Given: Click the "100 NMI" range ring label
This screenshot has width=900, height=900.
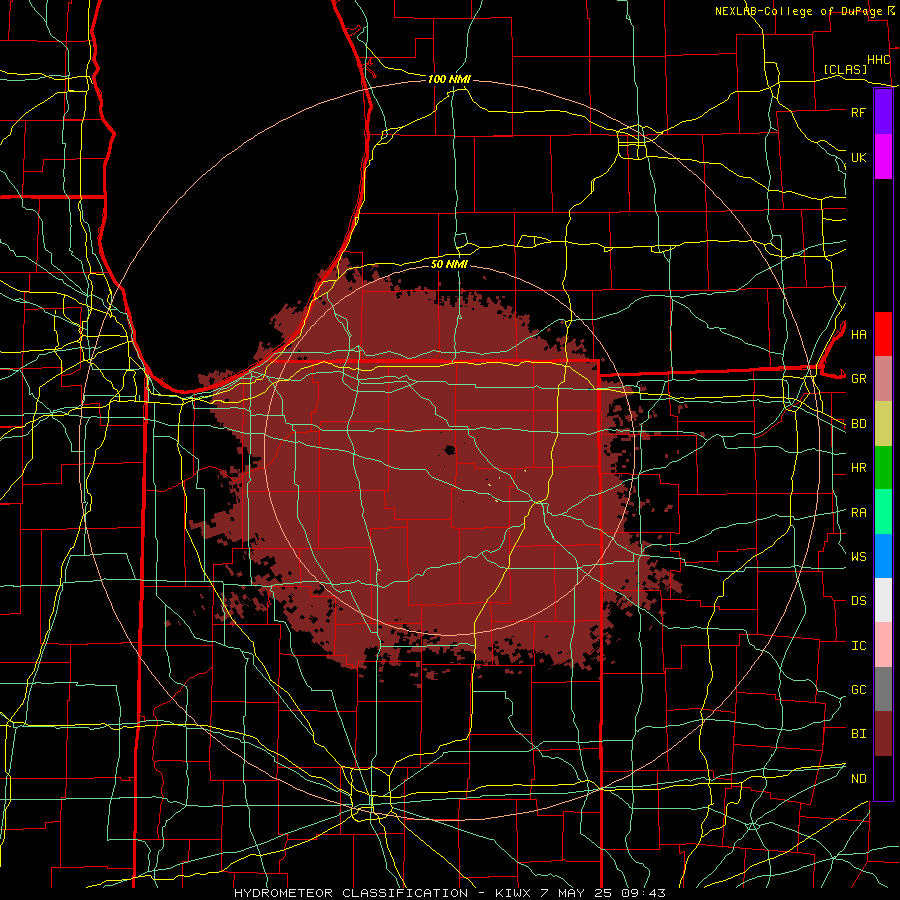Looking at the screenshot, I should (449, 79).
